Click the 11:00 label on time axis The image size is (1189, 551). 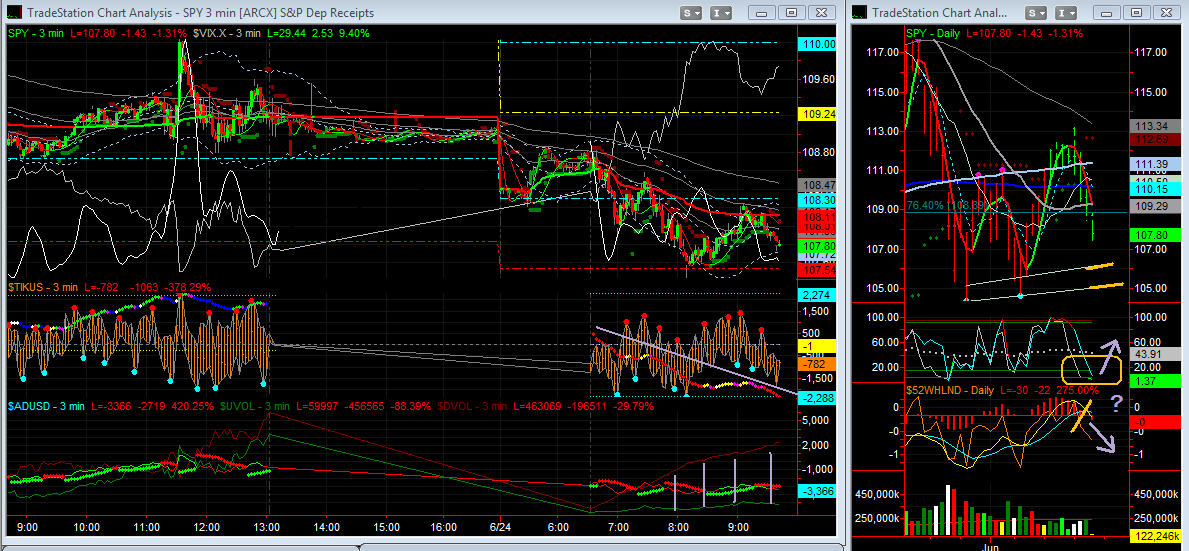146,526
